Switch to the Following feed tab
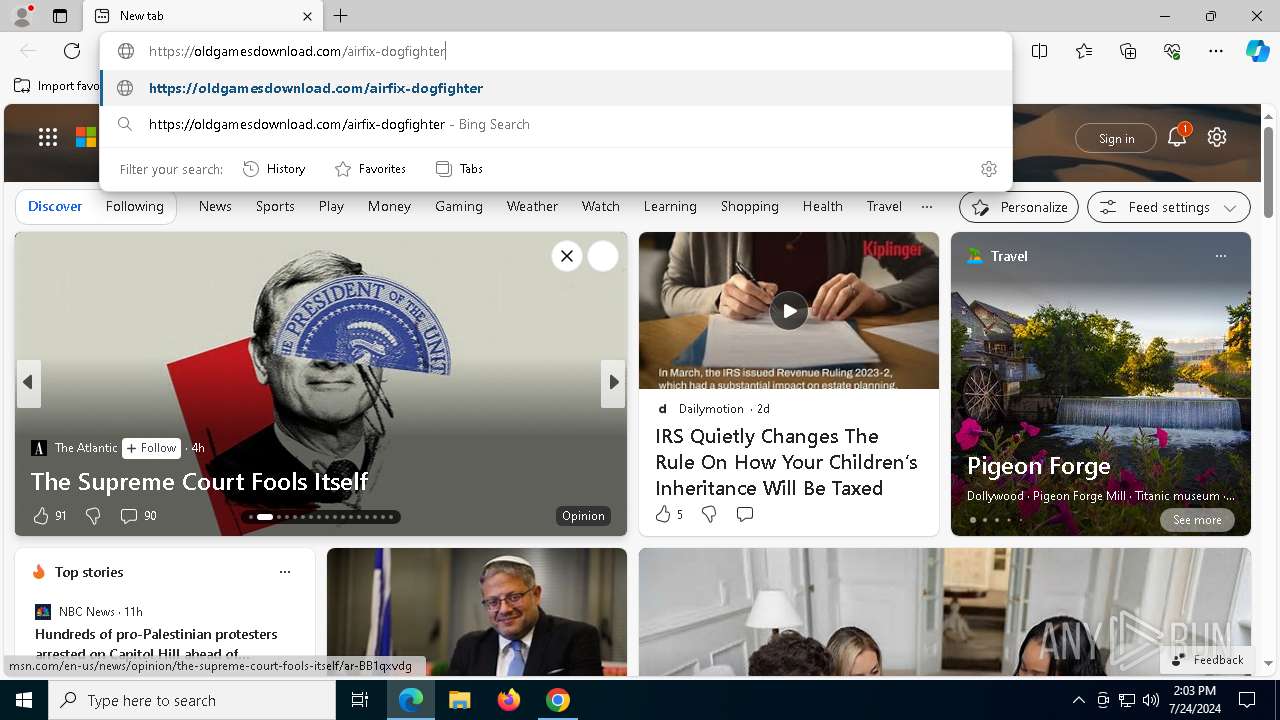Viewport: 1280px width, 720px height. pyautogui.click(x=135, y=206)
